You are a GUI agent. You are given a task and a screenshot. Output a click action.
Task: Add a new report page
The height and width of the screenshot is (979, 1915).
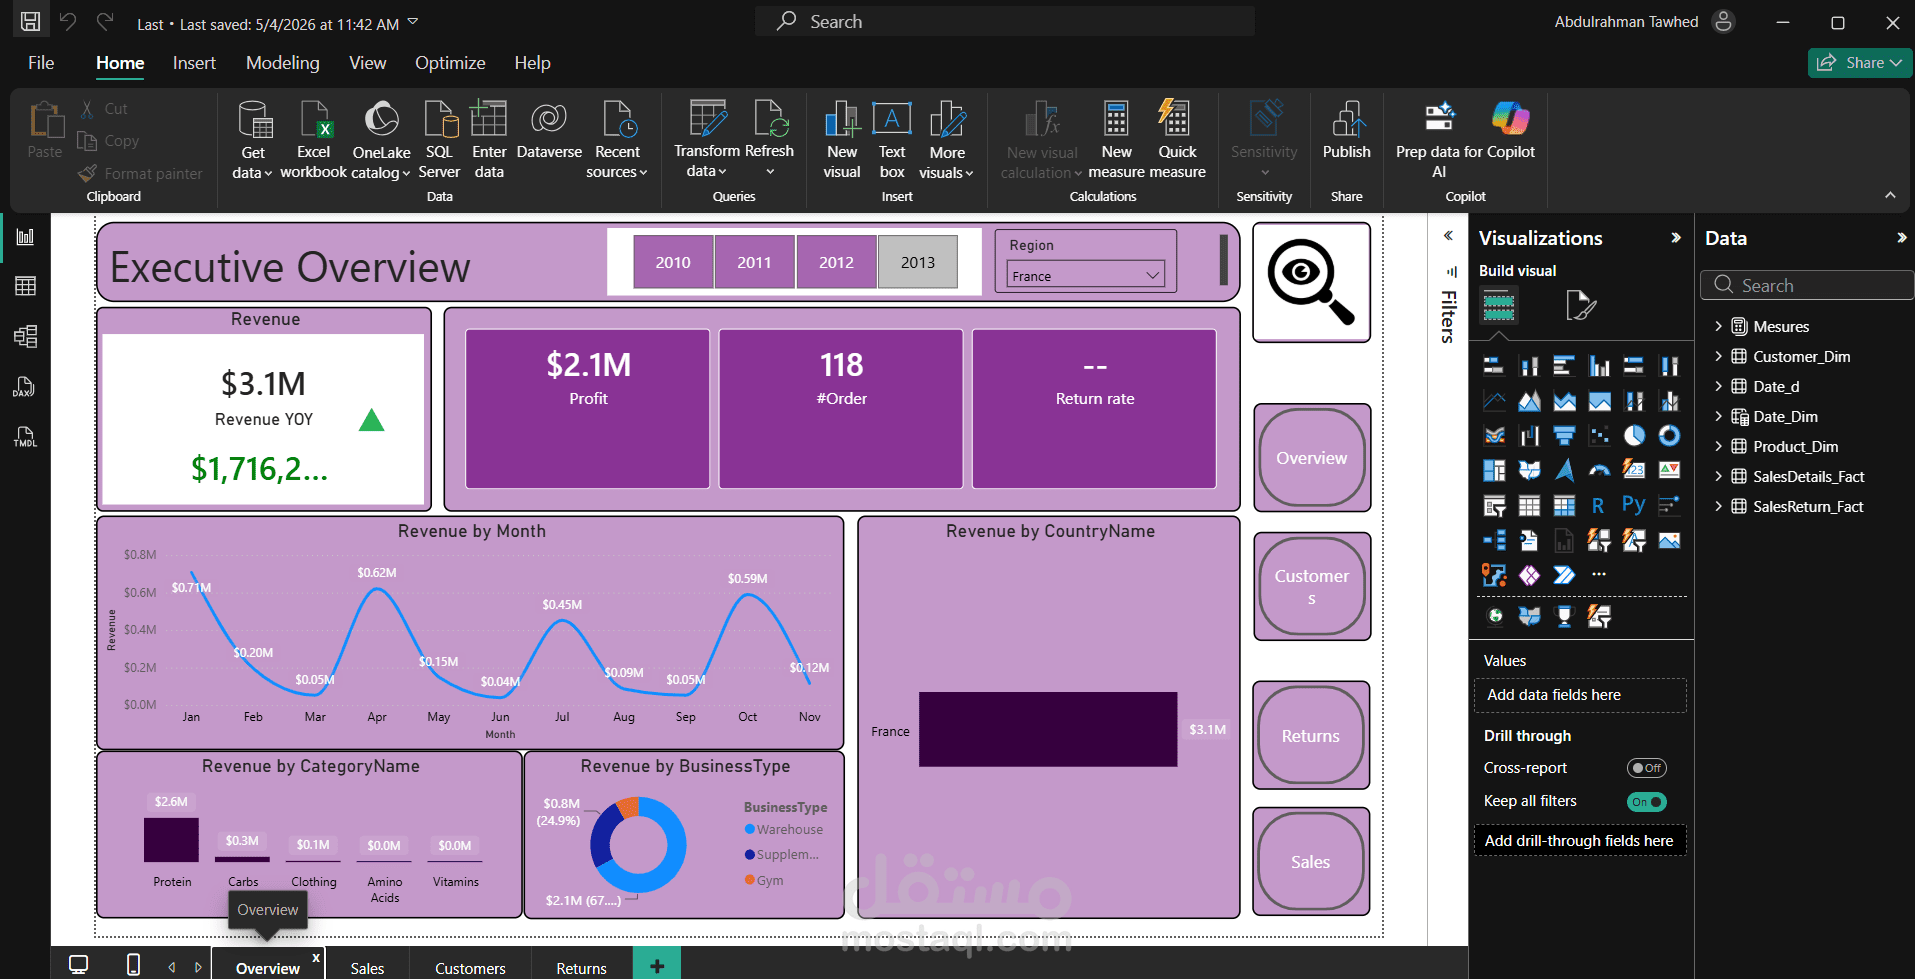tap(657, 966)
